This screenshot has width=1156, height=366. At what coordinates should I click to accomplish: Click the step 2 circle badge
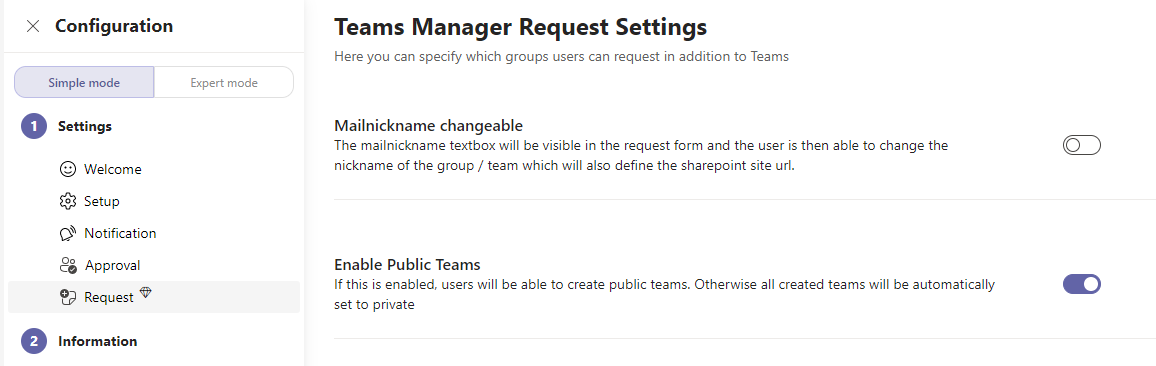pyautogui.click(x=34, y=341)
